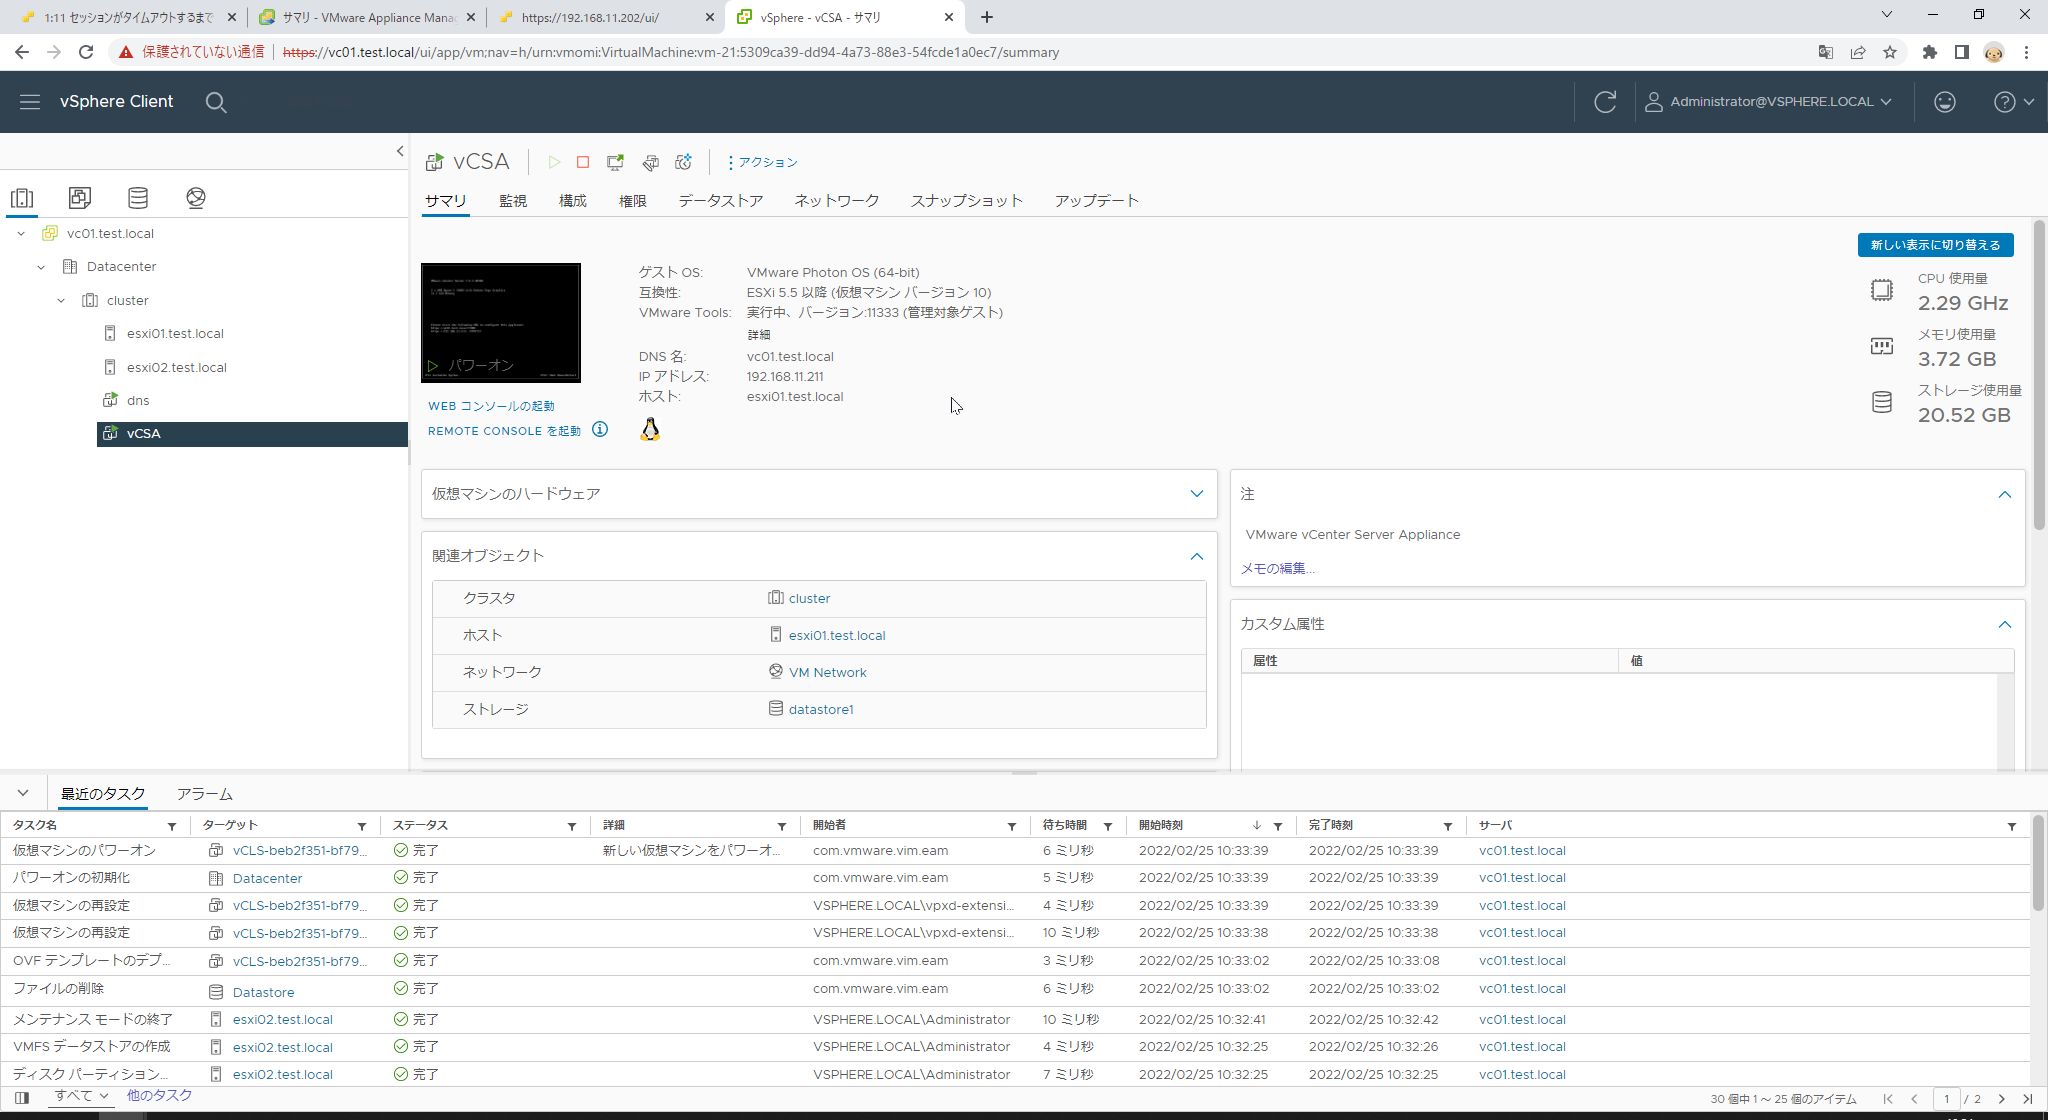
Task: Click REMOTE CONSOLE を起動 link
Action: 504,431
